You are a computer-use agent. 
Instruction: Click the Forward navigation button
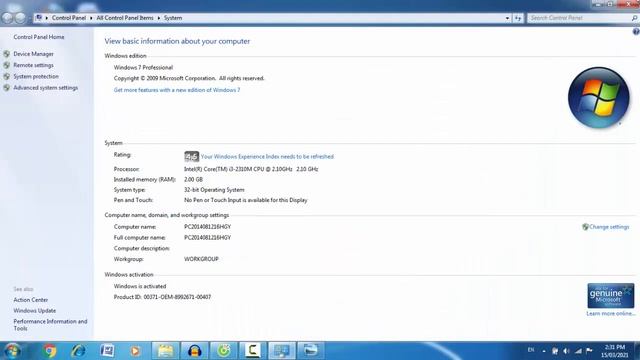(20, 18)
